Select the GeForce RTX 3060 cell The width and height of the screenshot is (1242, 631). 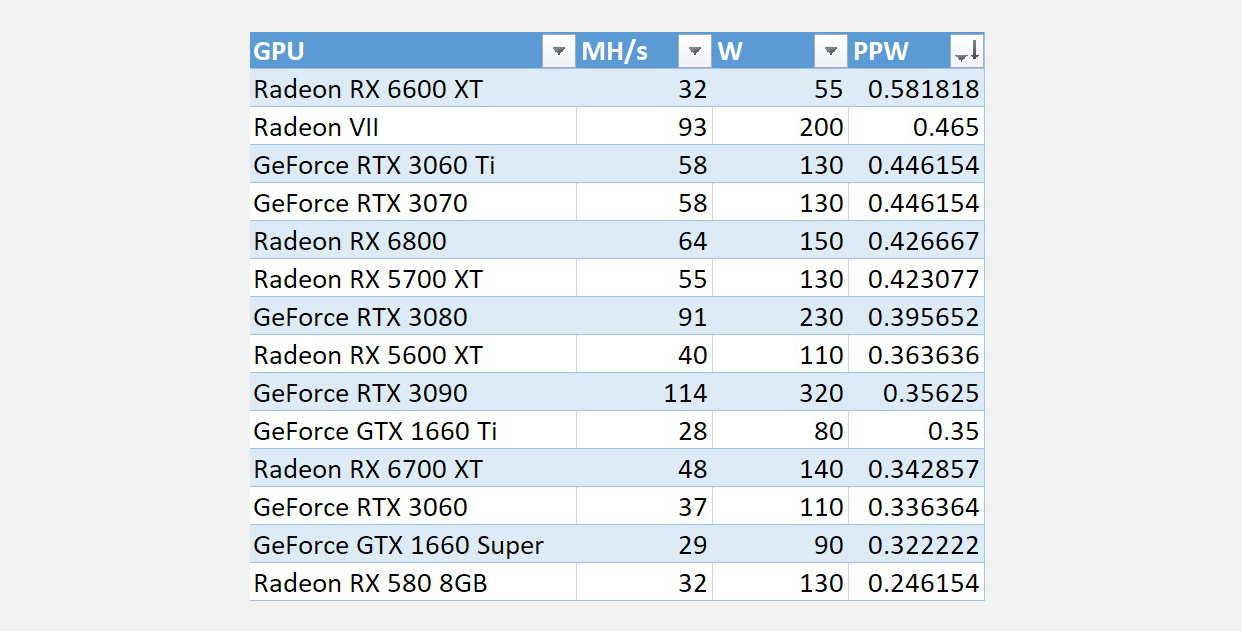tap(413, 507)
